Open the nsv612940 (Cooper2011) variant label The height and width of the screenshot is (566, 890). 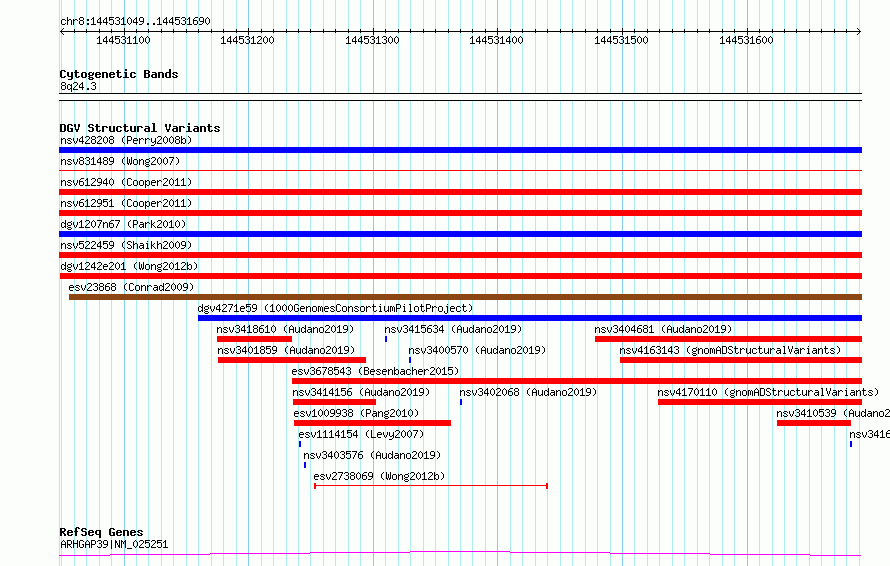click(126, 182)
